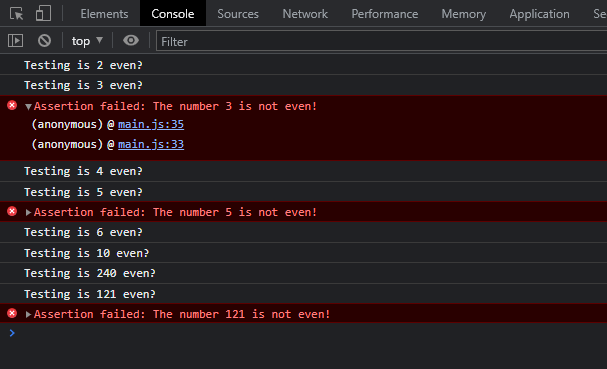The image size is (607, 369).
Task: Open the top JavaScript context dropdown
Action: click(87, 41)
